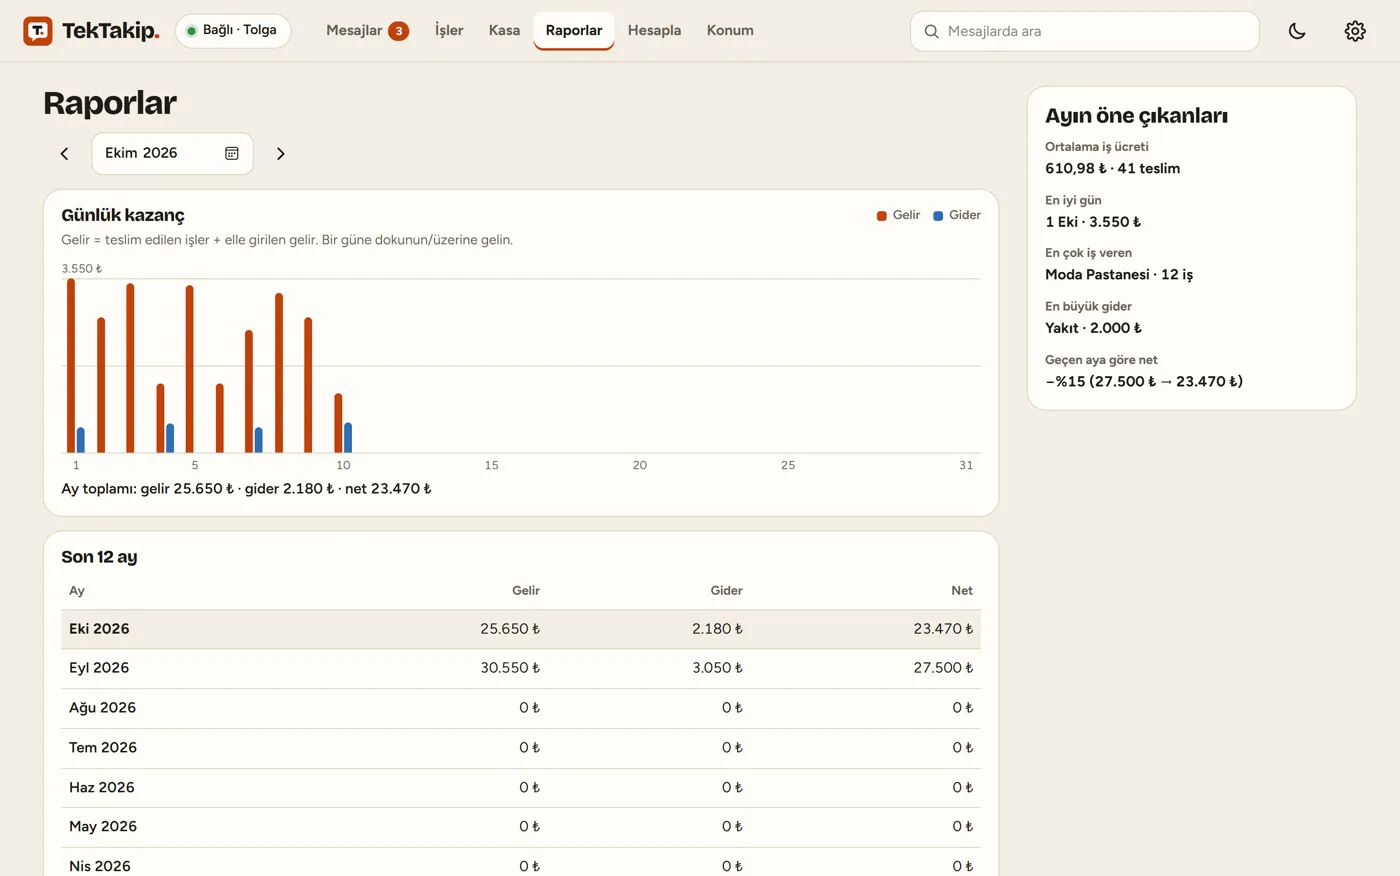Viewport: 1400px width, 876px height.
Task: Select the Haz 2026 table row
Action: 521,788
